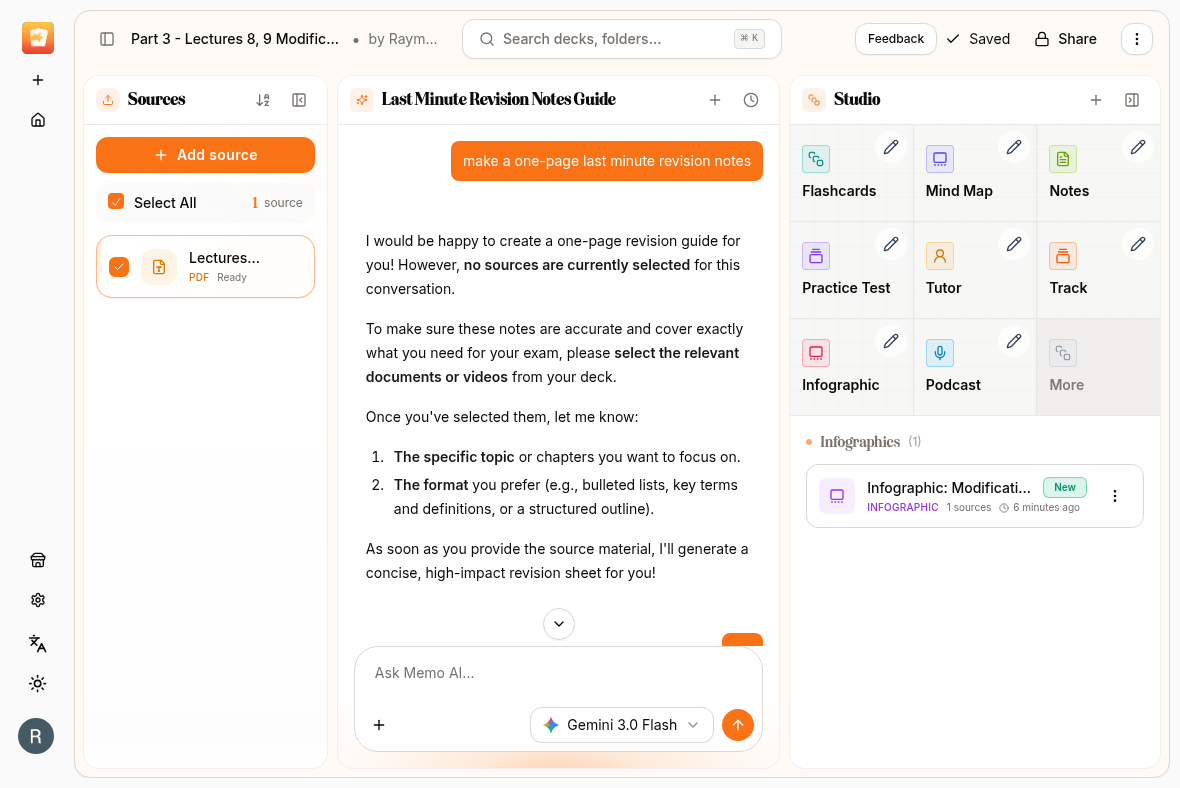The height and width of the screenshot is (788, 1180).
Task: Toggle the light/dark theme sun icon
Action: (x=38, y=684)
